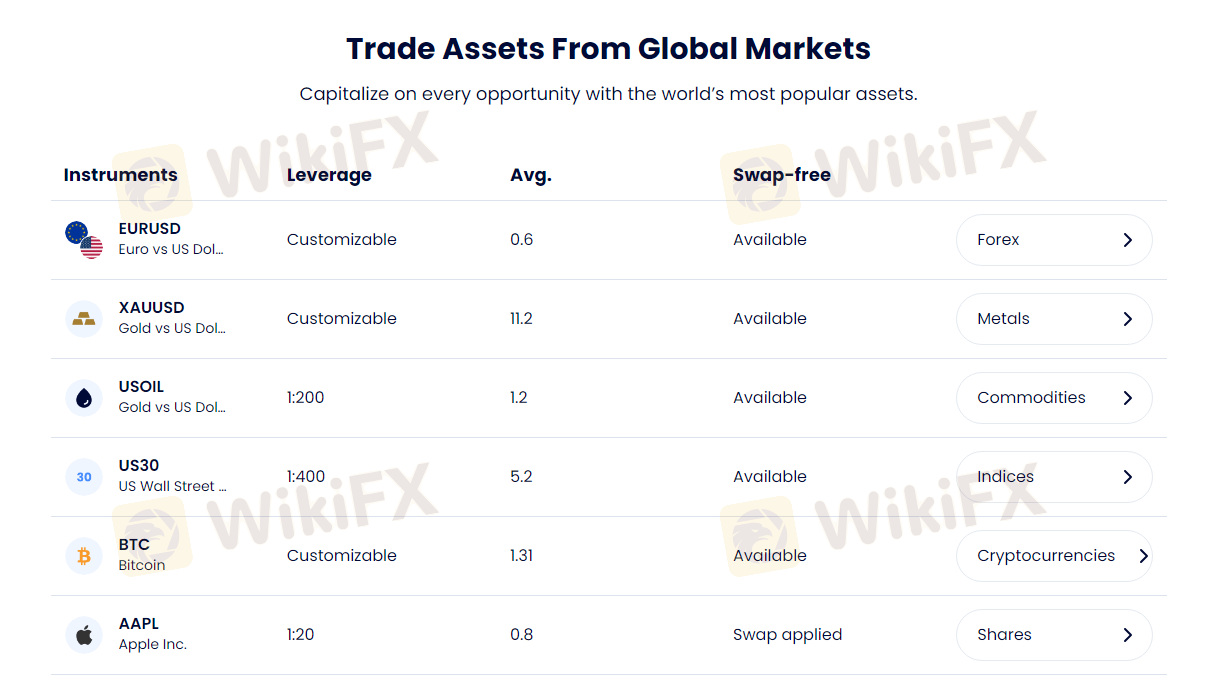Image resolution: width=1206 pixels, height=683 pixels.
Task: Select the EURUSD instrument name
Action: pos(150,229)
